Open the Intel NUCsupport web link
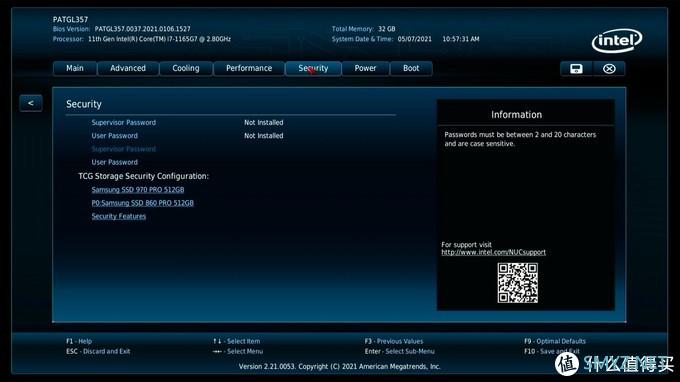The height and width of the screenshot is (382, 680). [494, 252]
